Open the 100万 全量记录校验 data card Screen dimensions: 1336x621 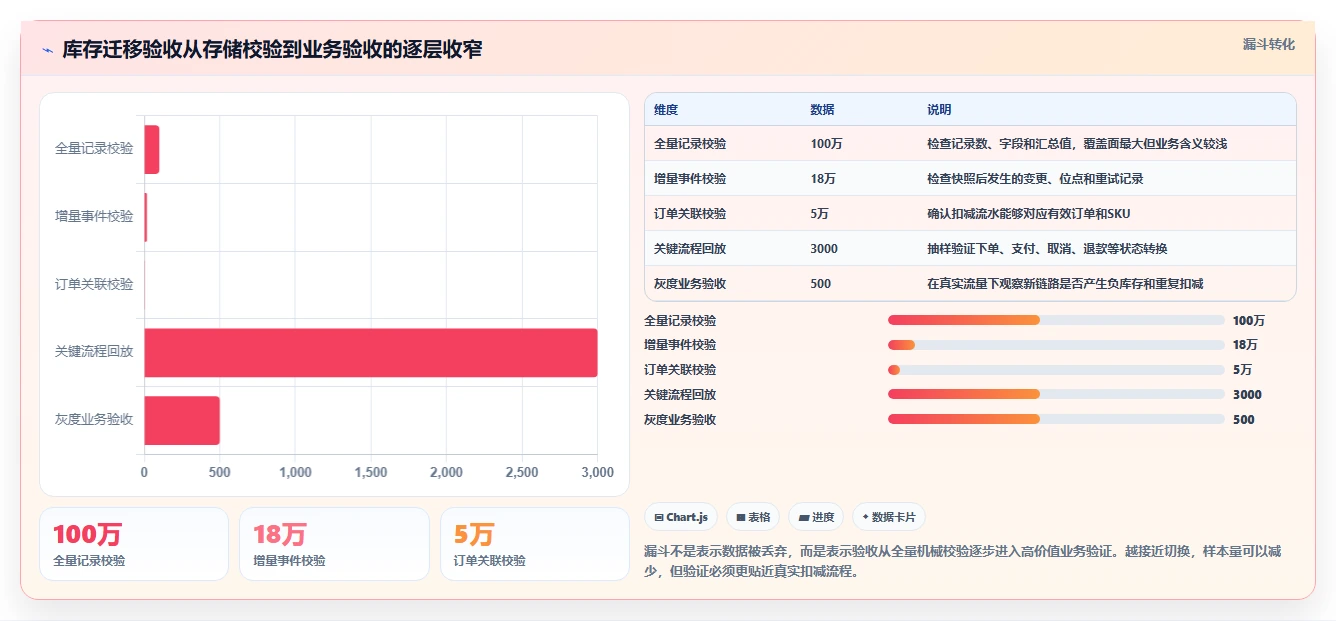pos(134,544)
